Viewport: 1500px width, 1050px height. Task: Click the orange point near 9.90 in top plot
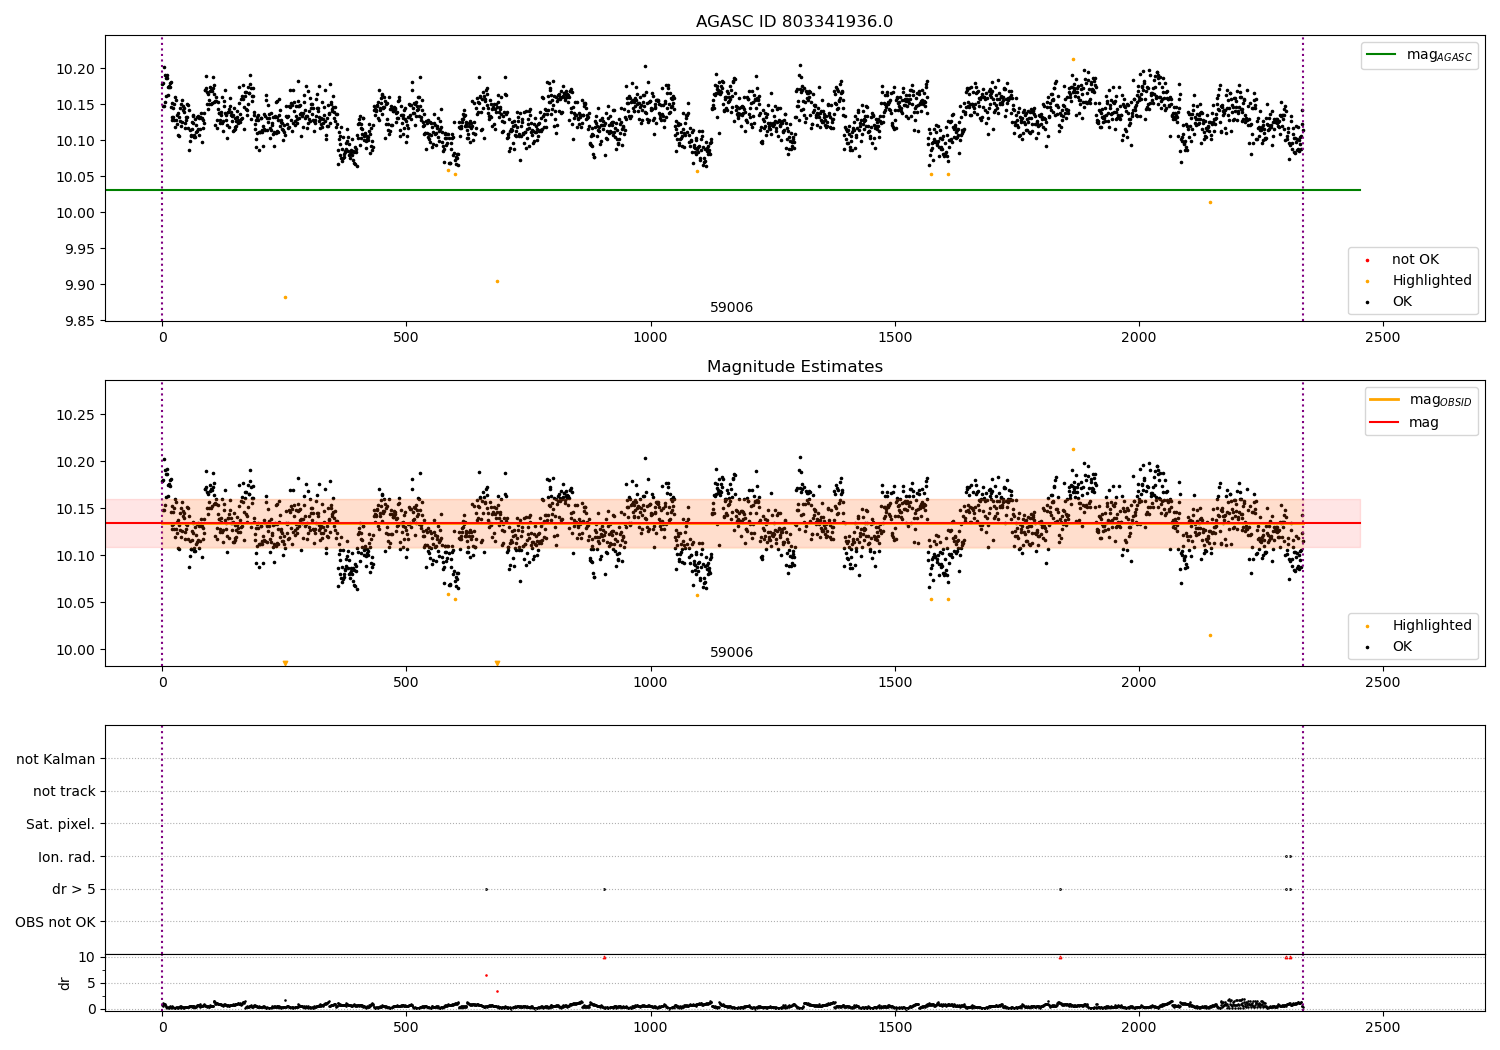497,281
